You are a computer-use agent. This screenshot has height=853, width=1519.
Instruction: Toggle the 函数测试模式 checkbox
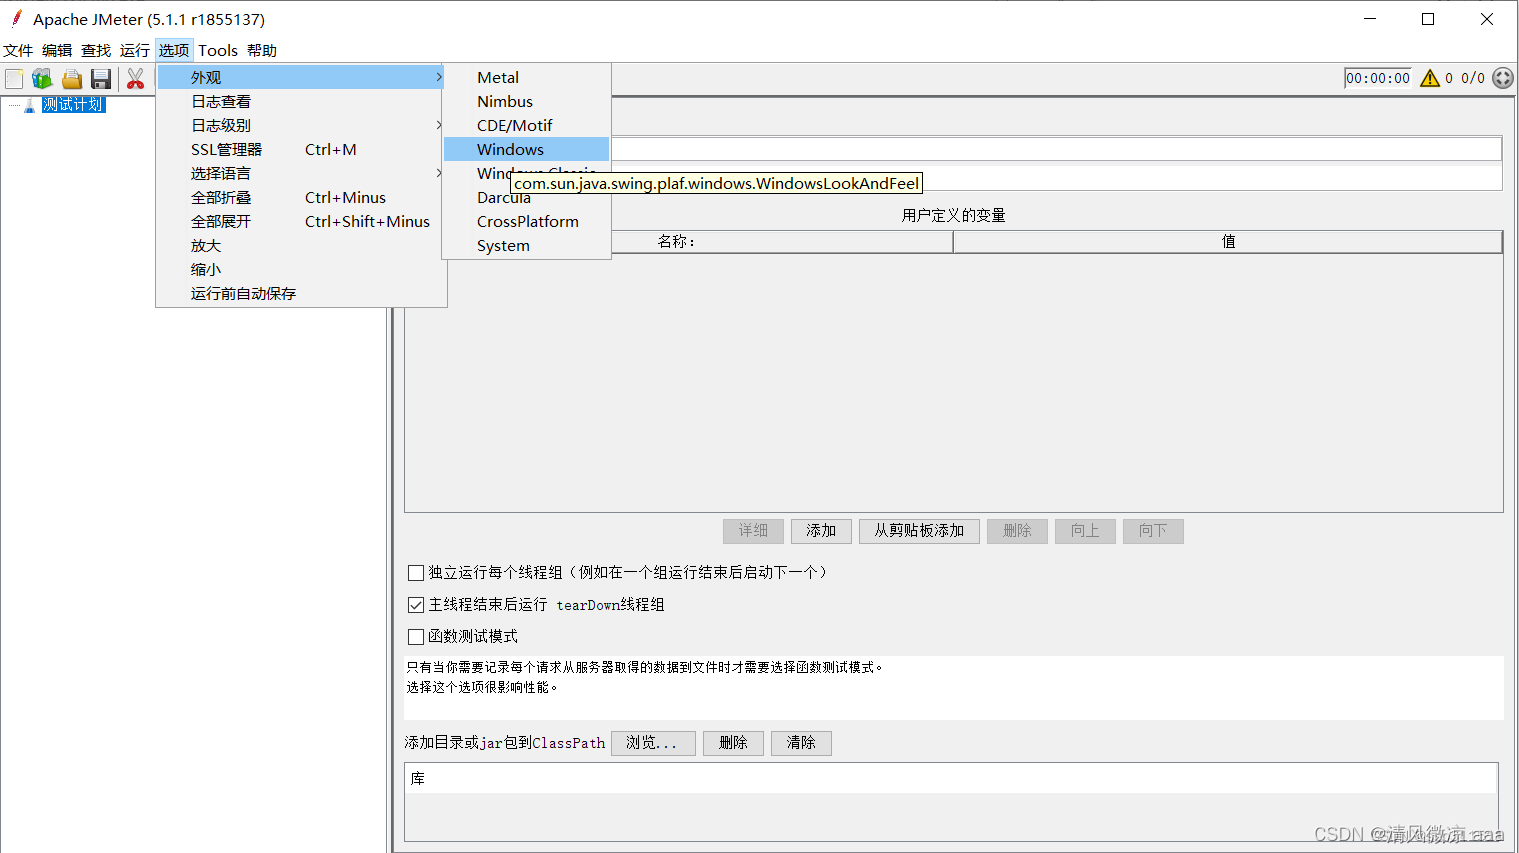[416, 637]
